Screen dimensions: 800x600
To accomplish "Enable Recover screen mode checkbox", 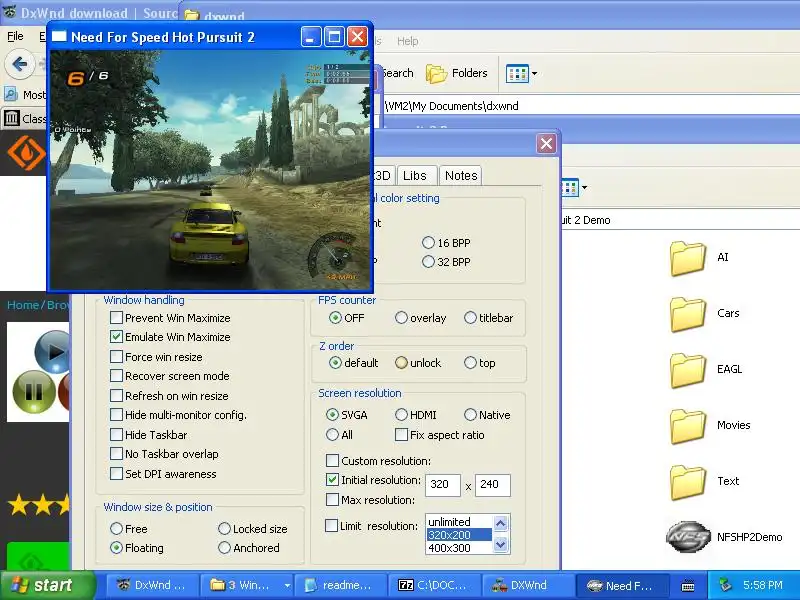I will click(116, 376).
